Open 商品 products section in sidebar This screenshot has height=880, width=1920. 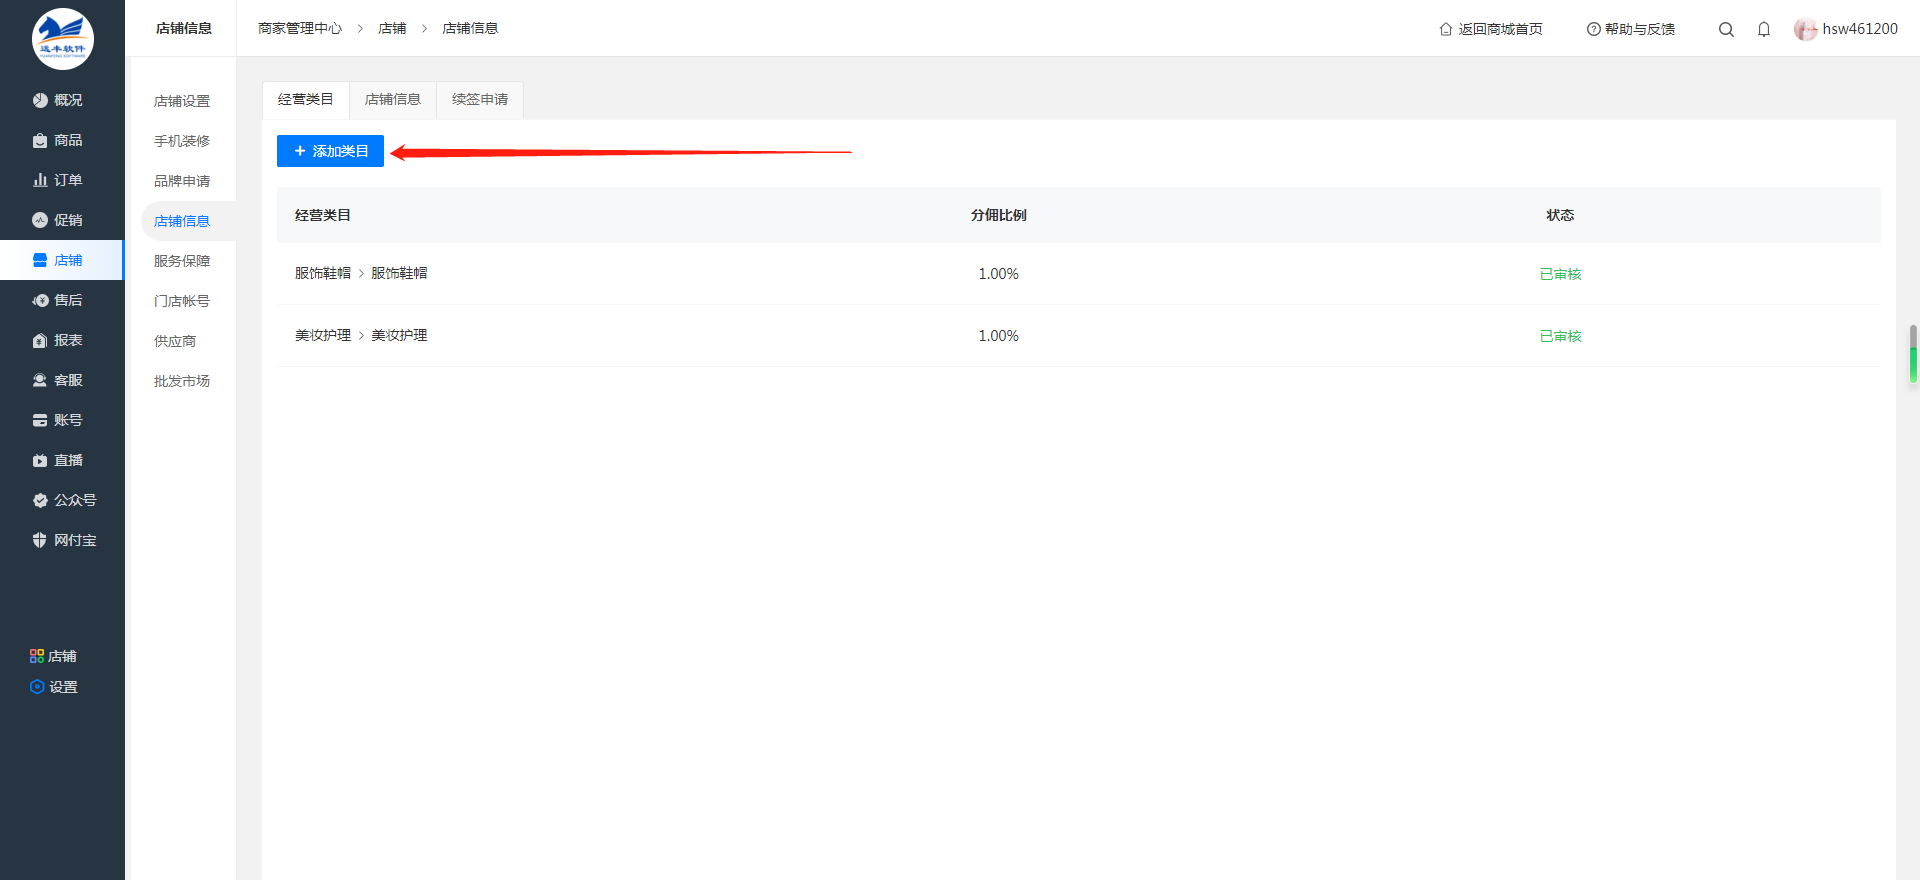[x=58, y=140]
